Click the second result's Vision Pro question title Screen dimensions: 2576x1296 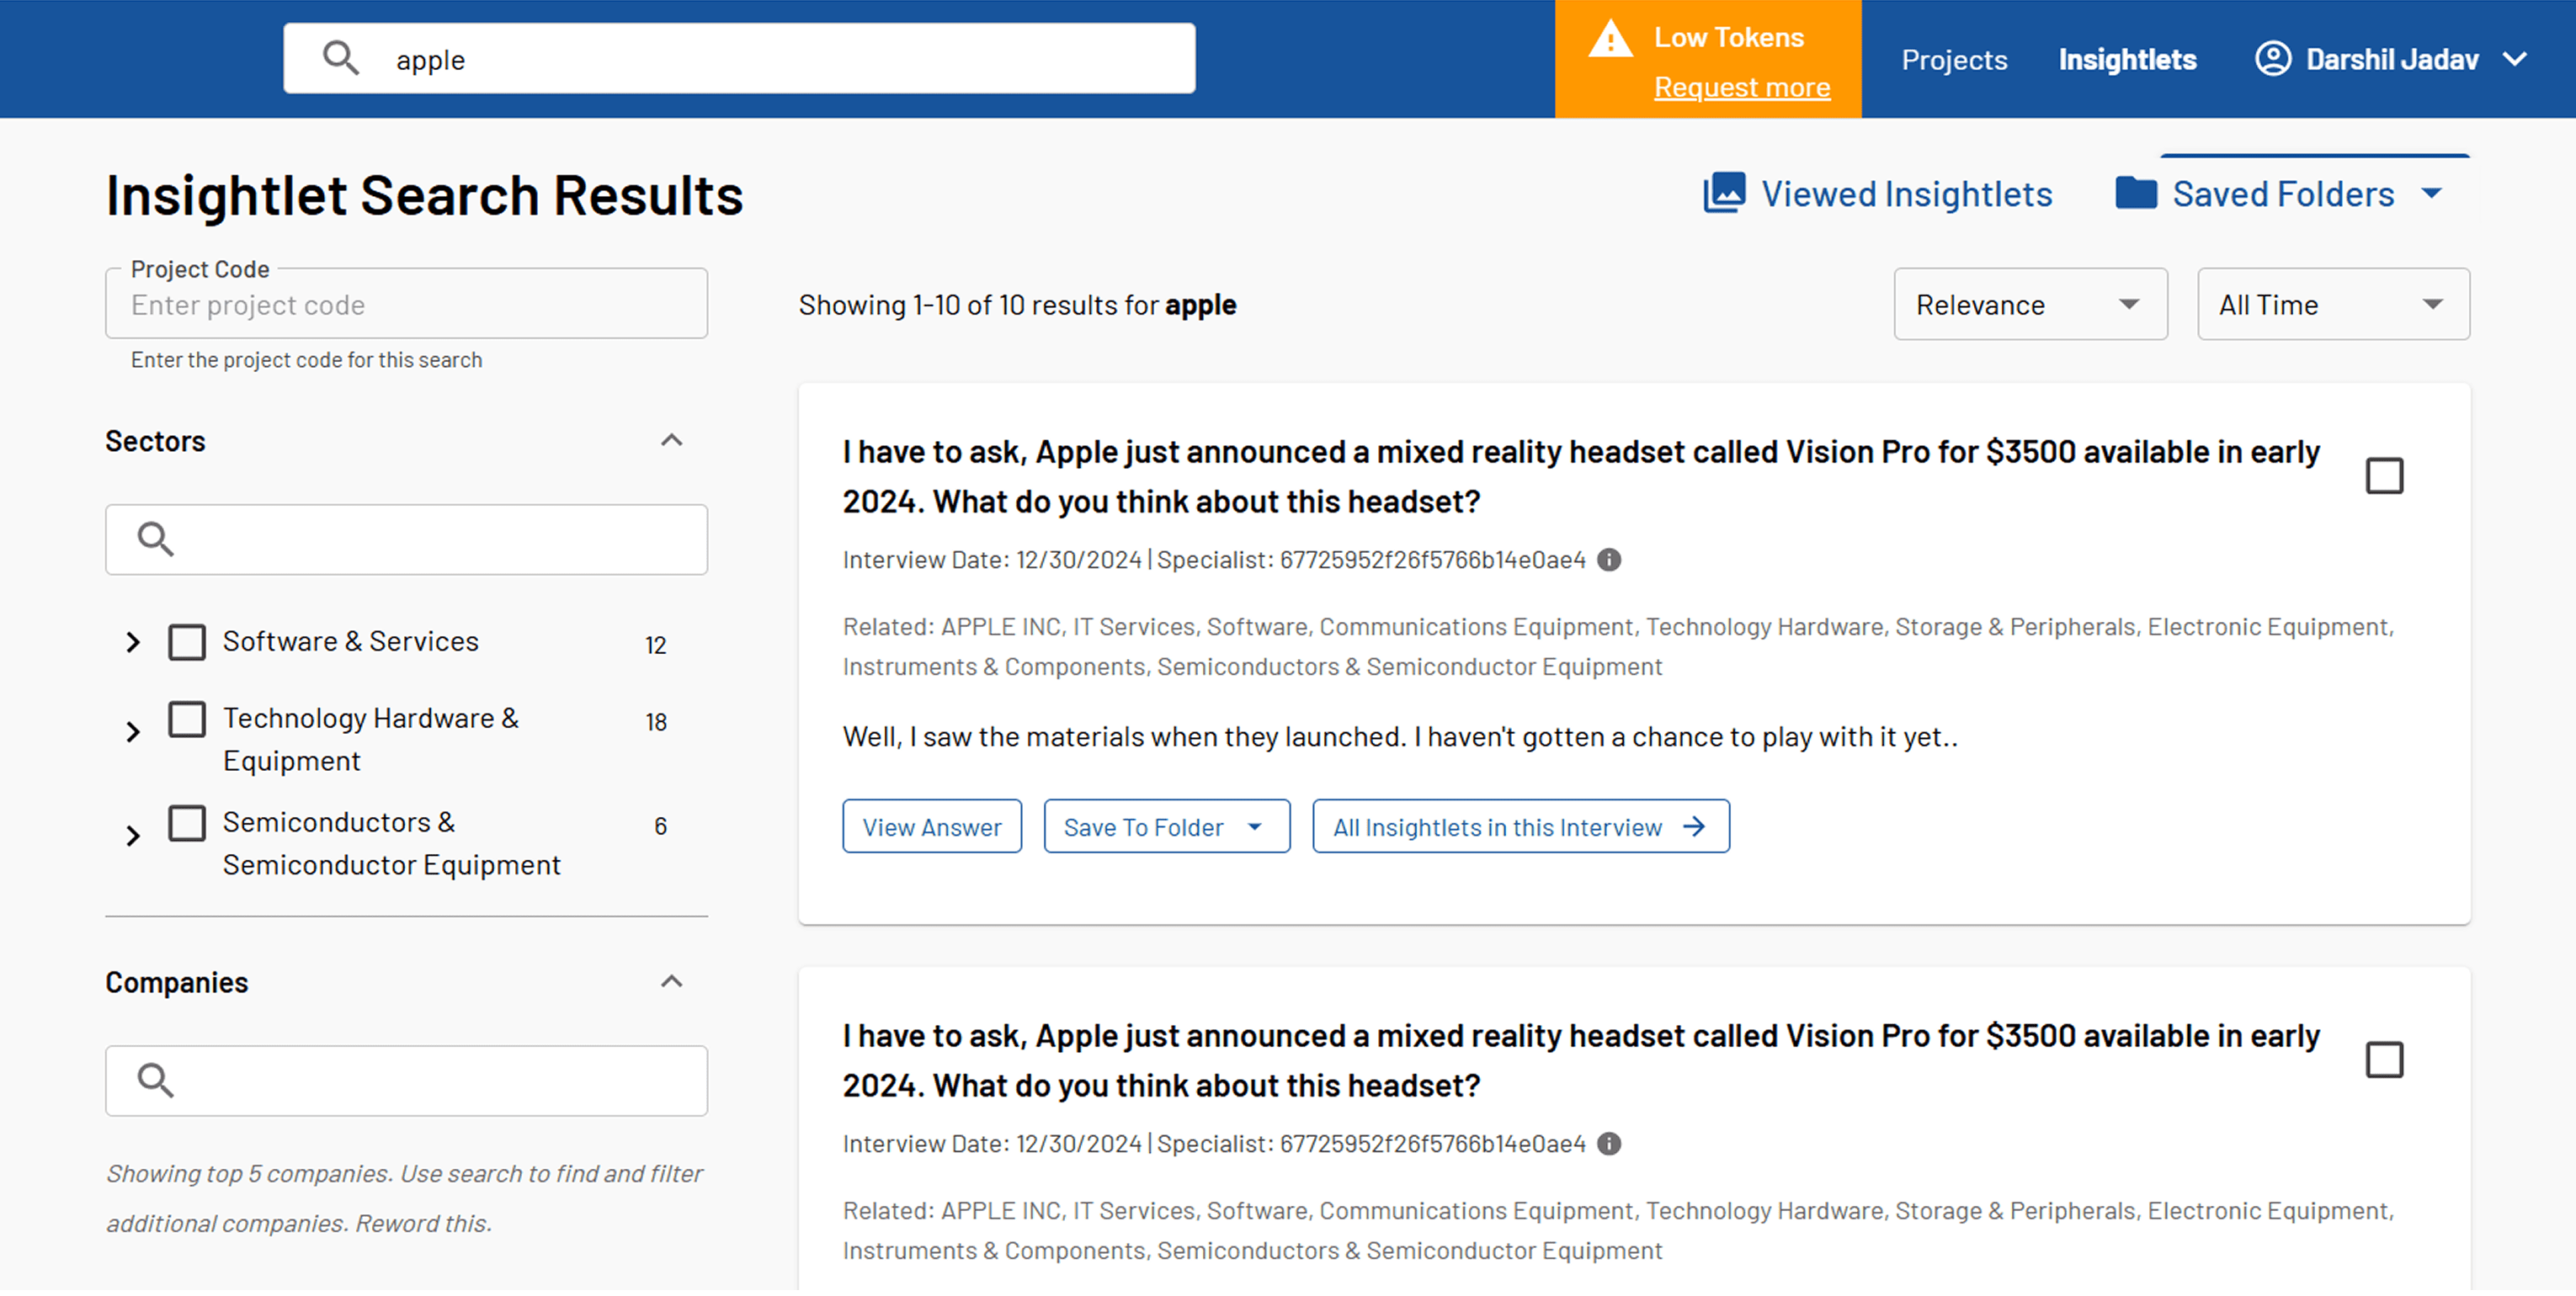tap(1581, 1061)
